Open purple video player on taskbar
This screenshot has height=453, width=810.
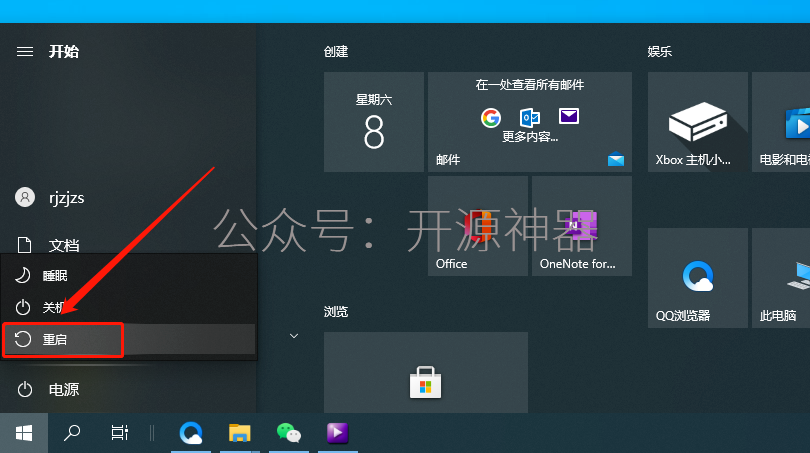(x=338, y=433)
